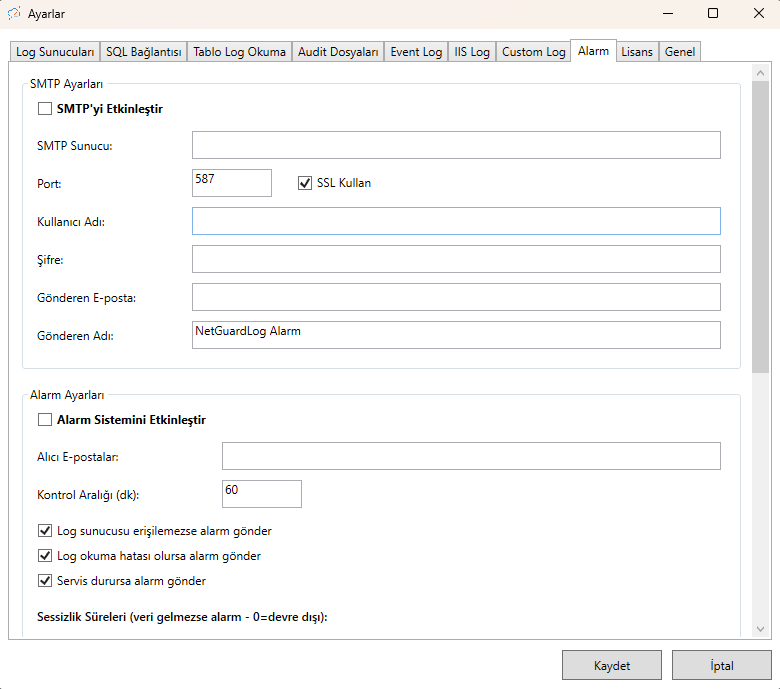780x689 pixels.
Task: Focus the Port number field
Action: (x=232, y=183)
